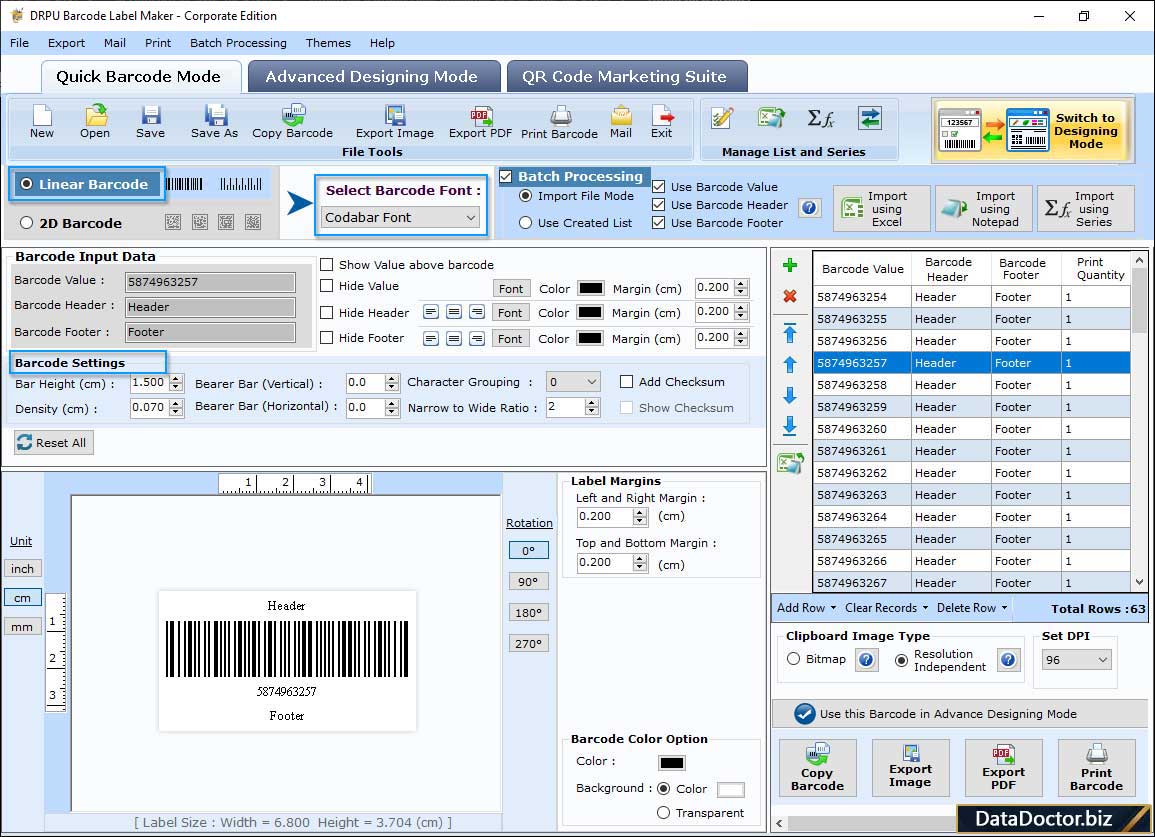Click Print Barcode in File Tools toolbar
Screen dimensions: 1155x837
click(560, 122)
